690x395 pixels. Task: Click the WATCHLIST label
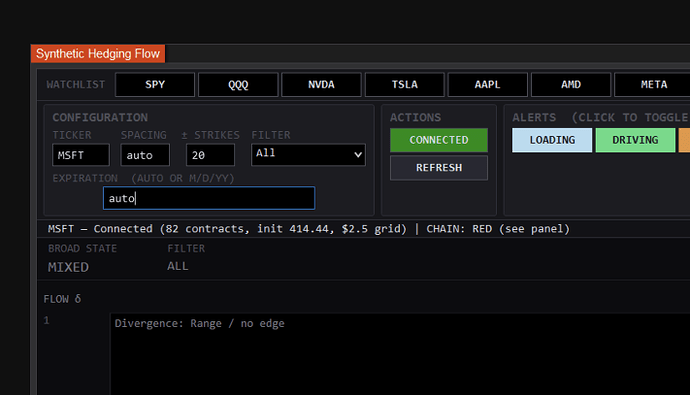click(x=76, y=84)
